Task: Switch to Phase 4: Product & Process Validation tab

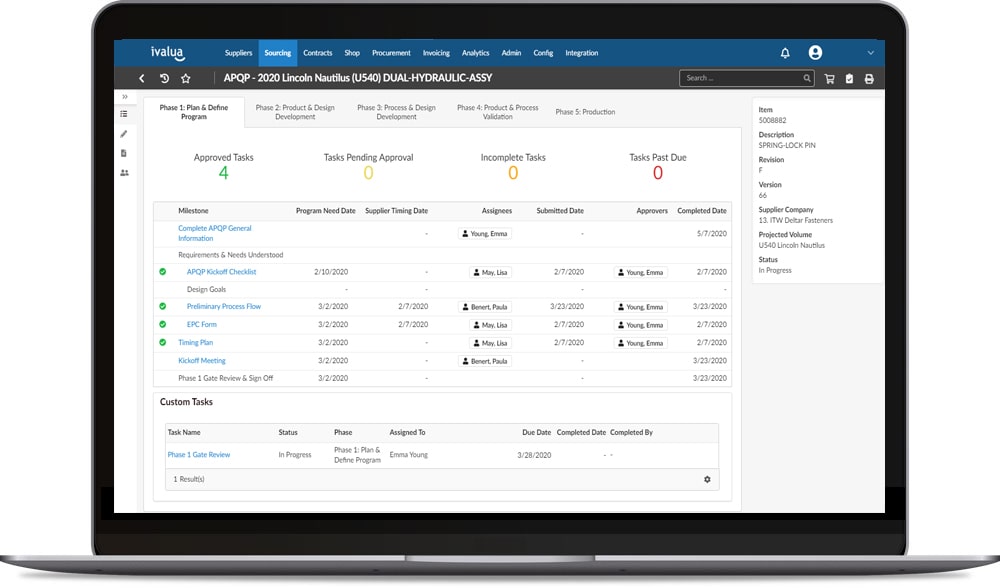Action: tap(498, 112)
